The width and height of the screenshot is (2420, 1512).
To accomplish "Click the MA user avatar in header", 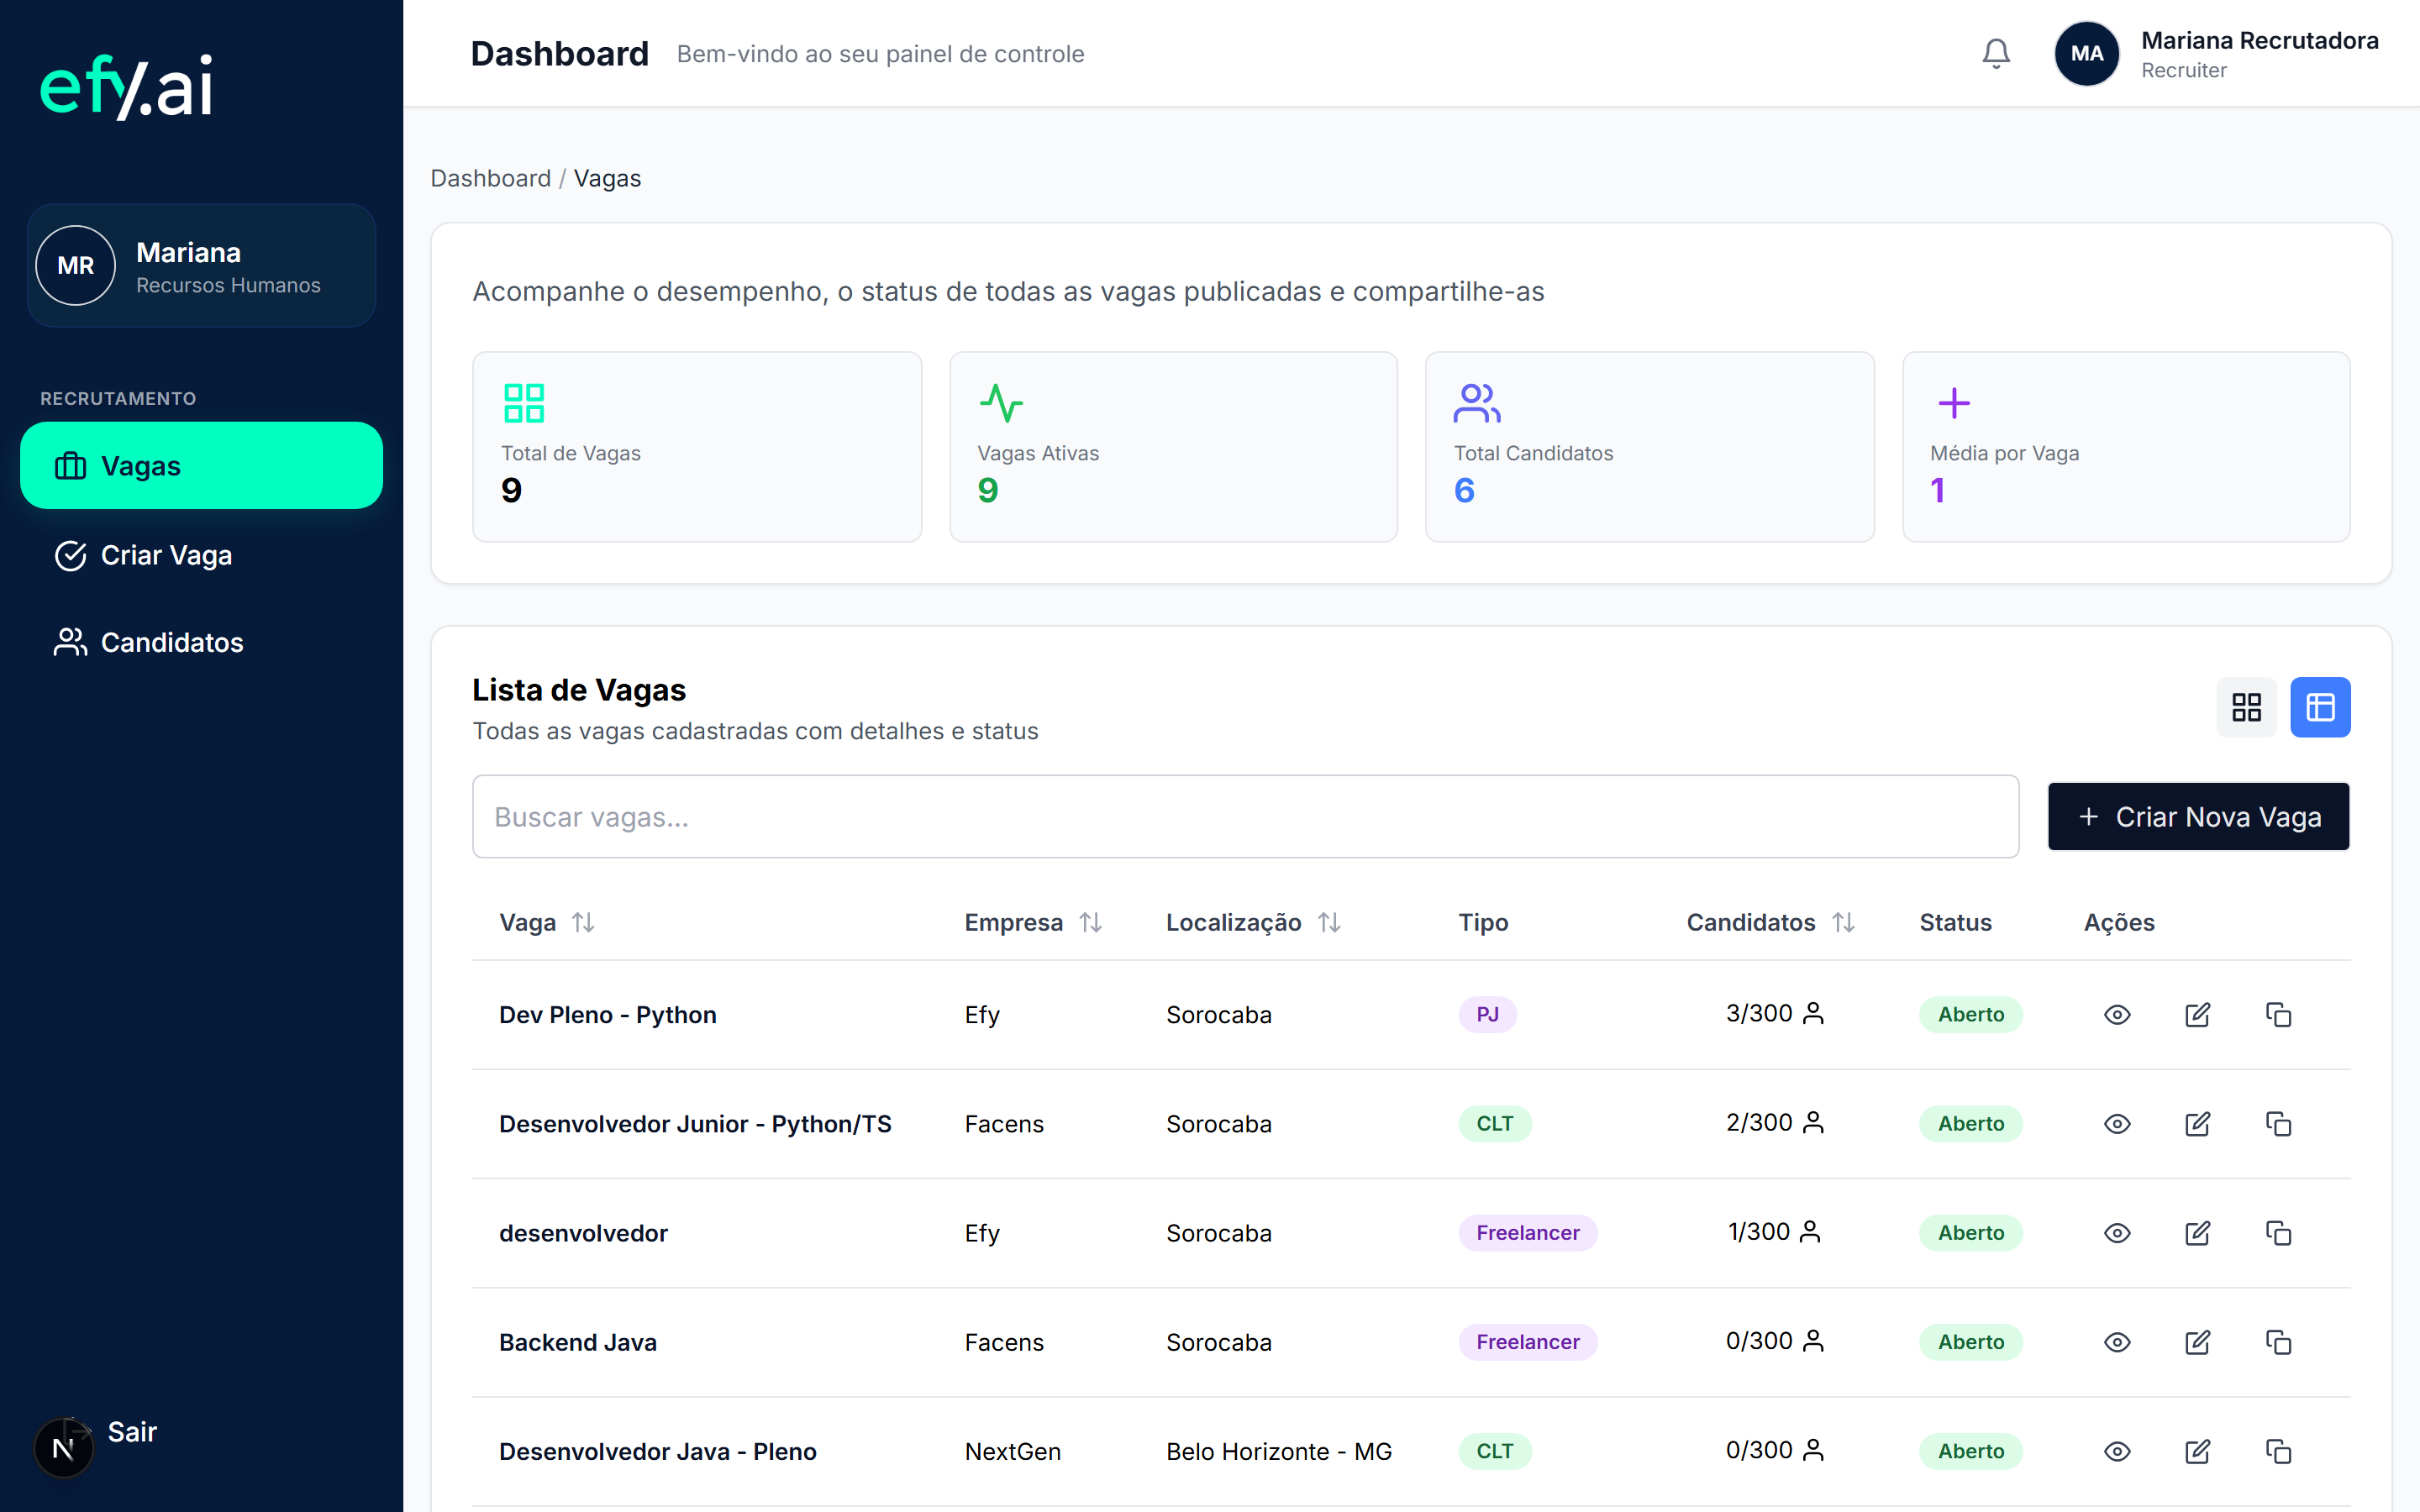I will point(2086,53).
